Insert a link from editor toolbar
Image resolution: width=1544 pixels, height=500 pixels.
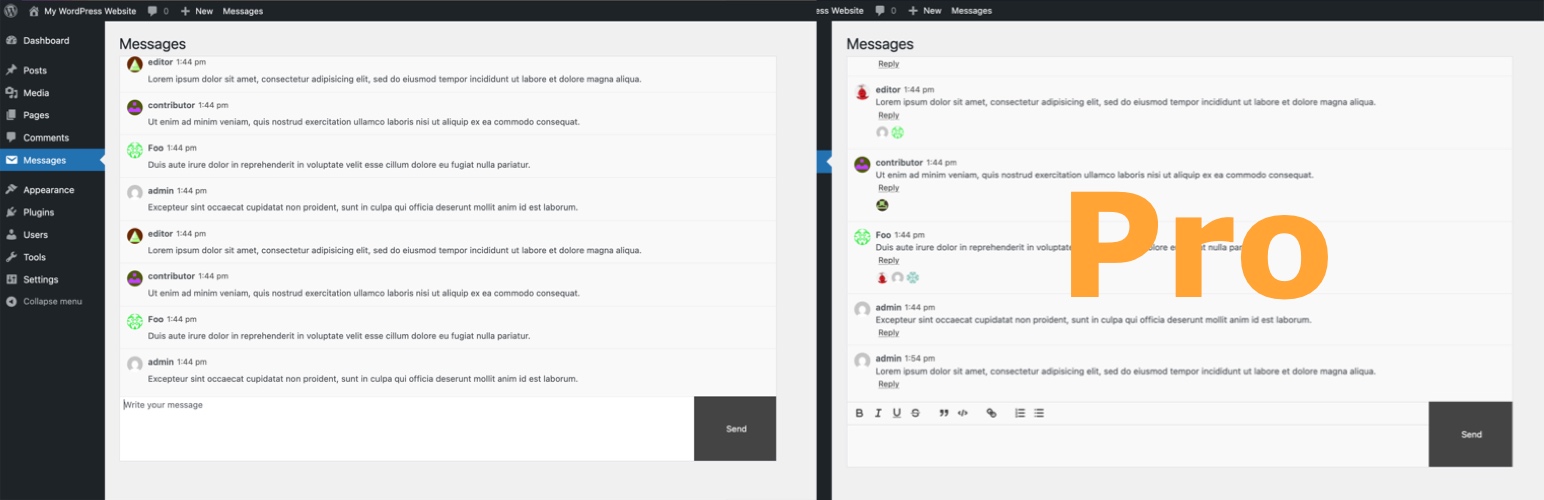click(x=991, y=413)
